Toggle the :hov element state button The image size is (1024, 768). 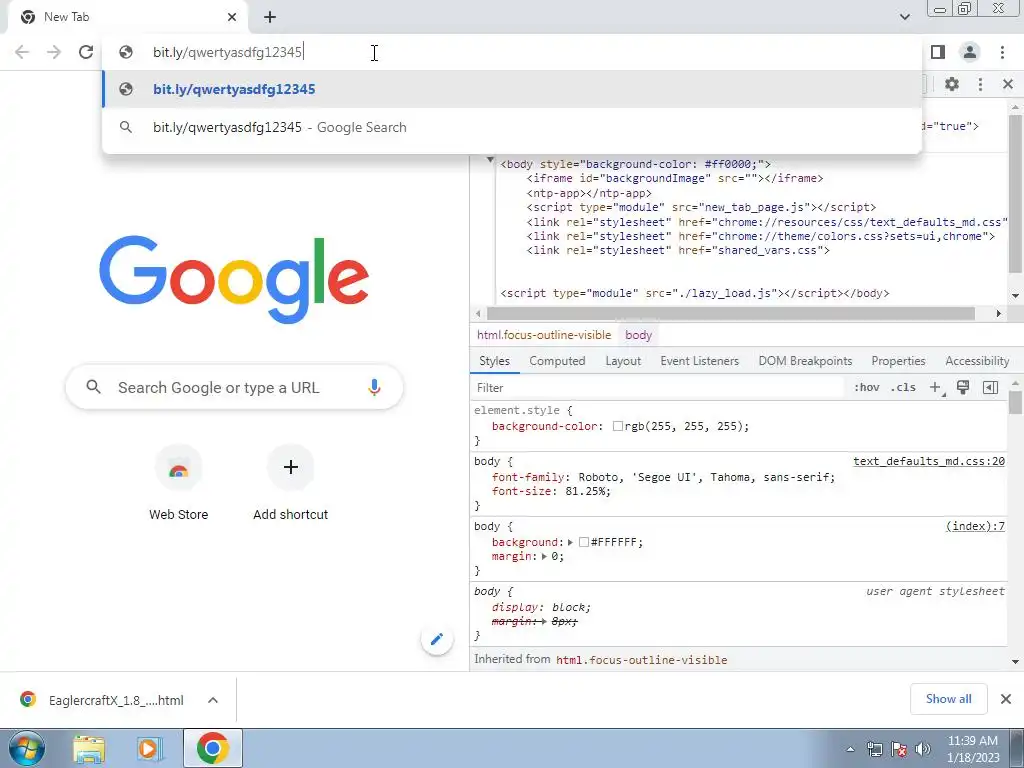[867, 388]
